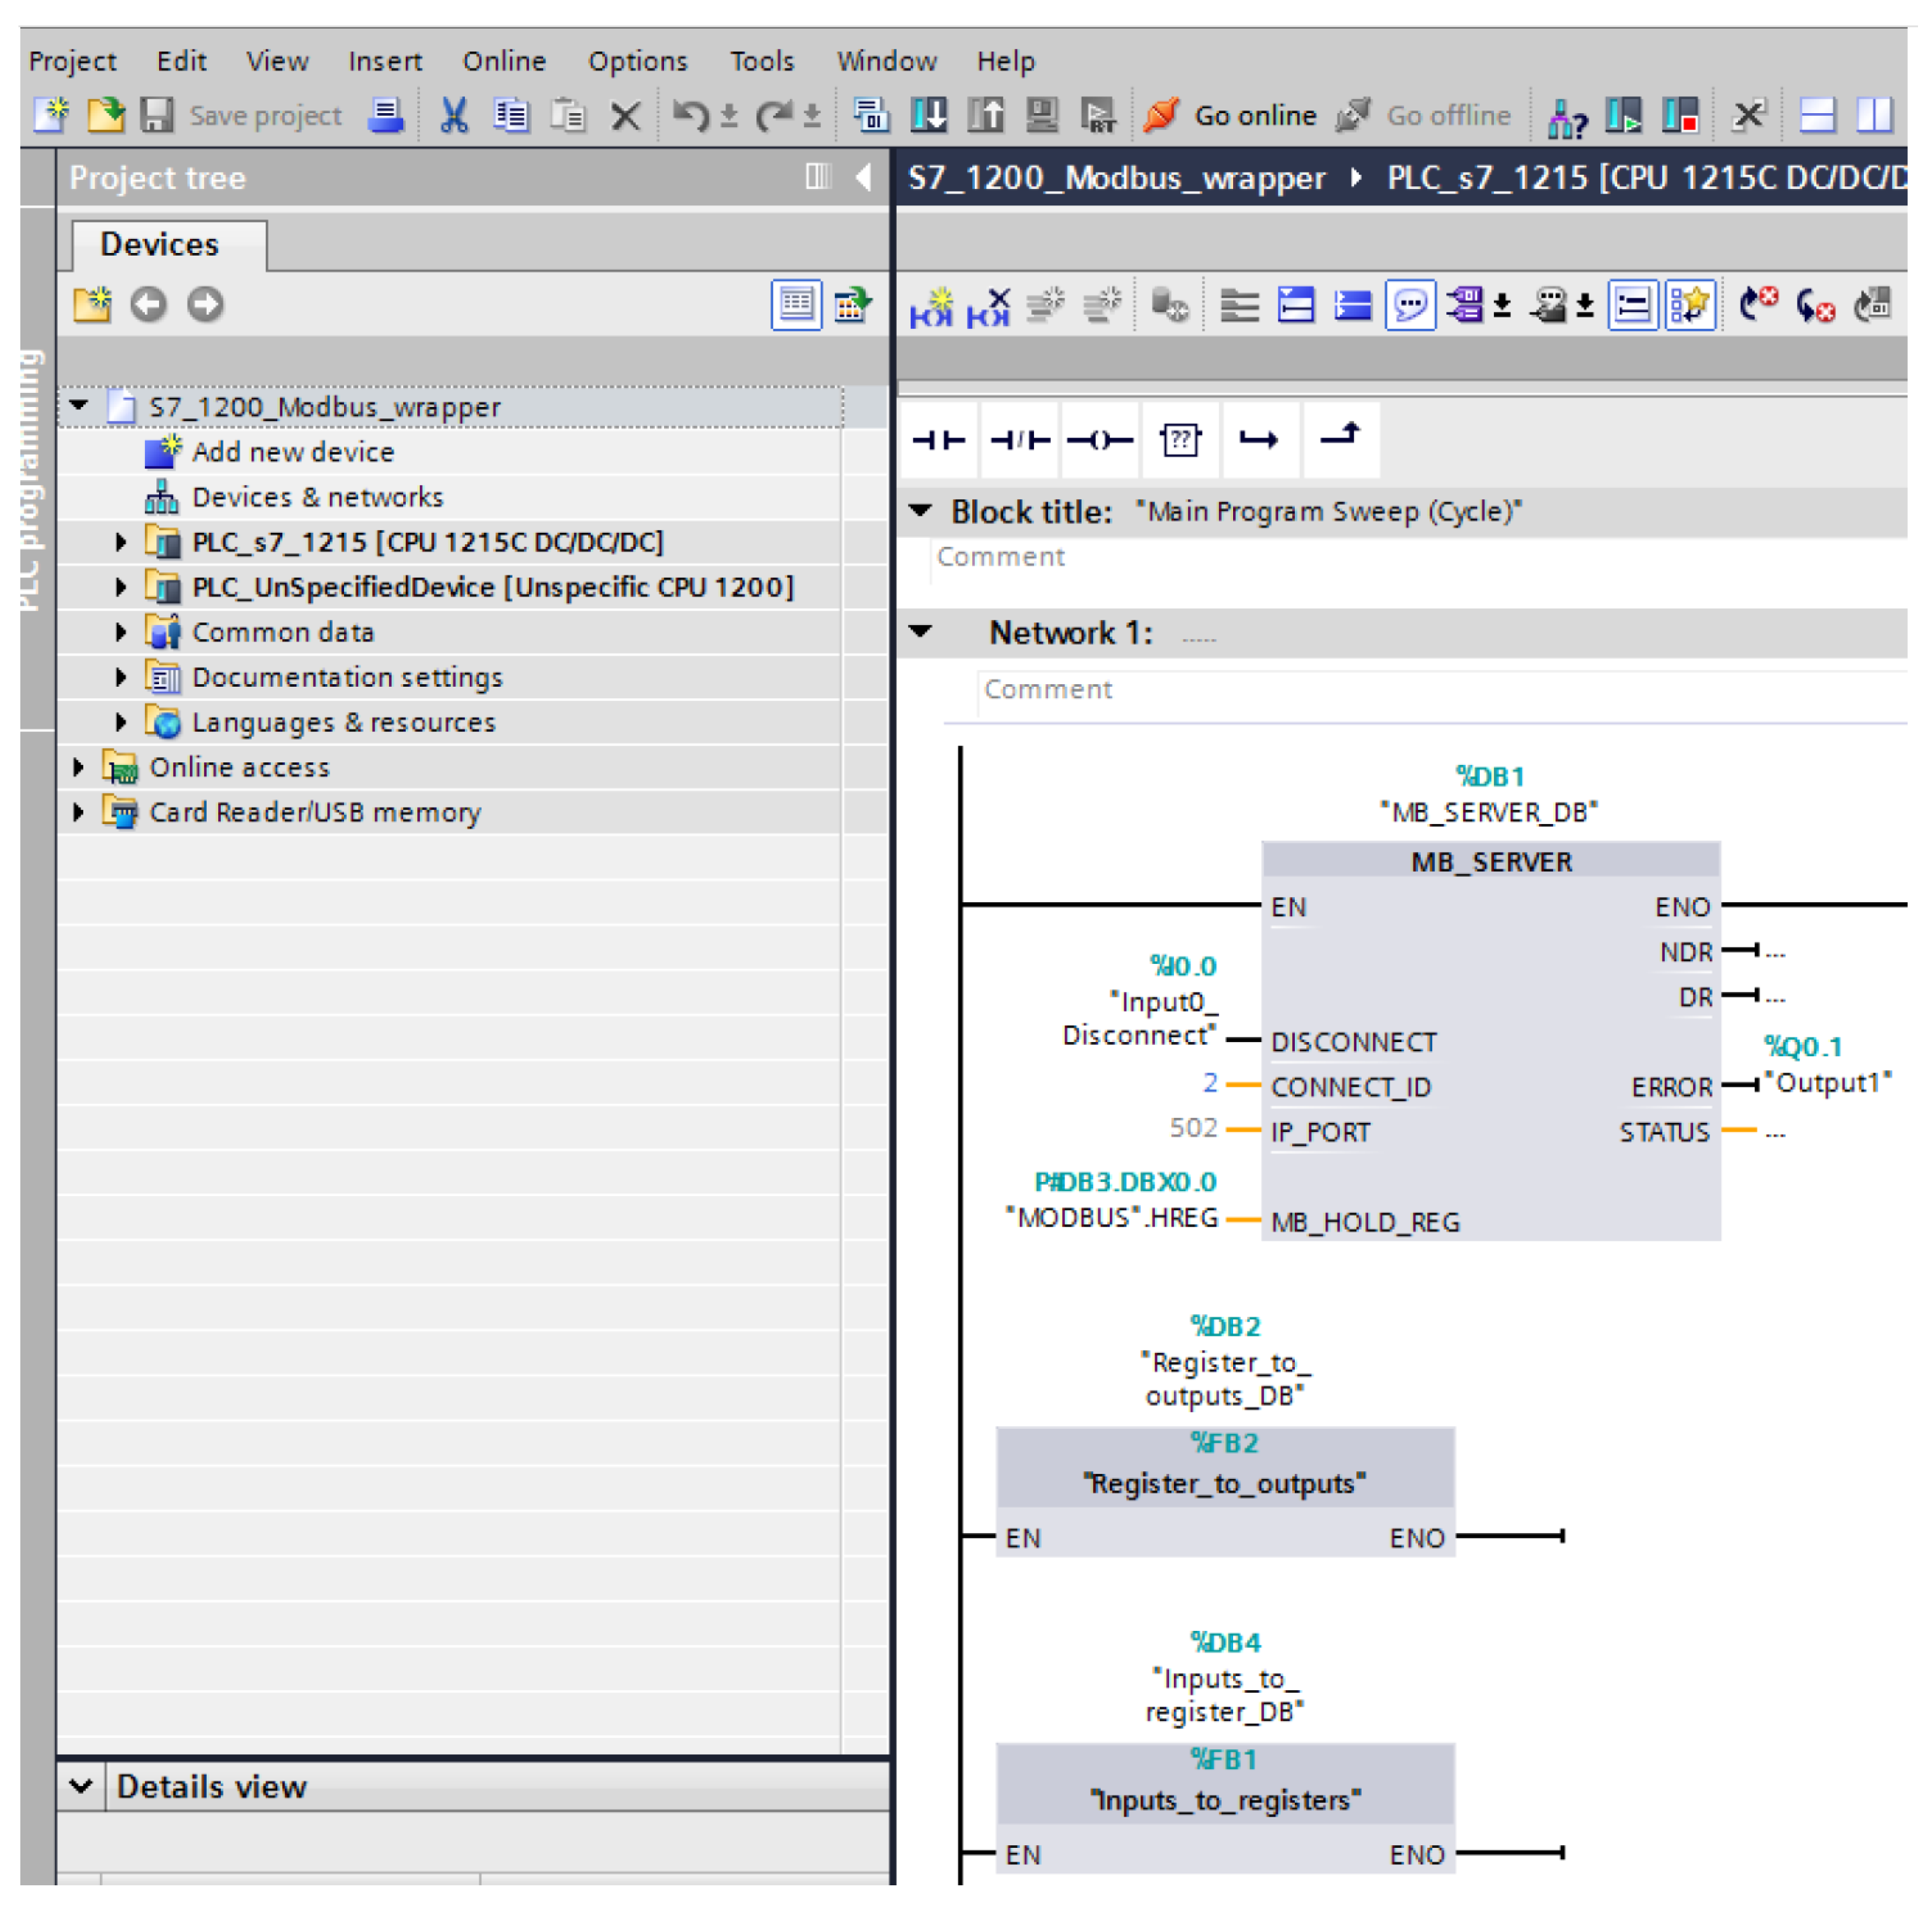Open Devices & networks
The height and width of the screenshot is (1912, 1932).
pos(316,497)
